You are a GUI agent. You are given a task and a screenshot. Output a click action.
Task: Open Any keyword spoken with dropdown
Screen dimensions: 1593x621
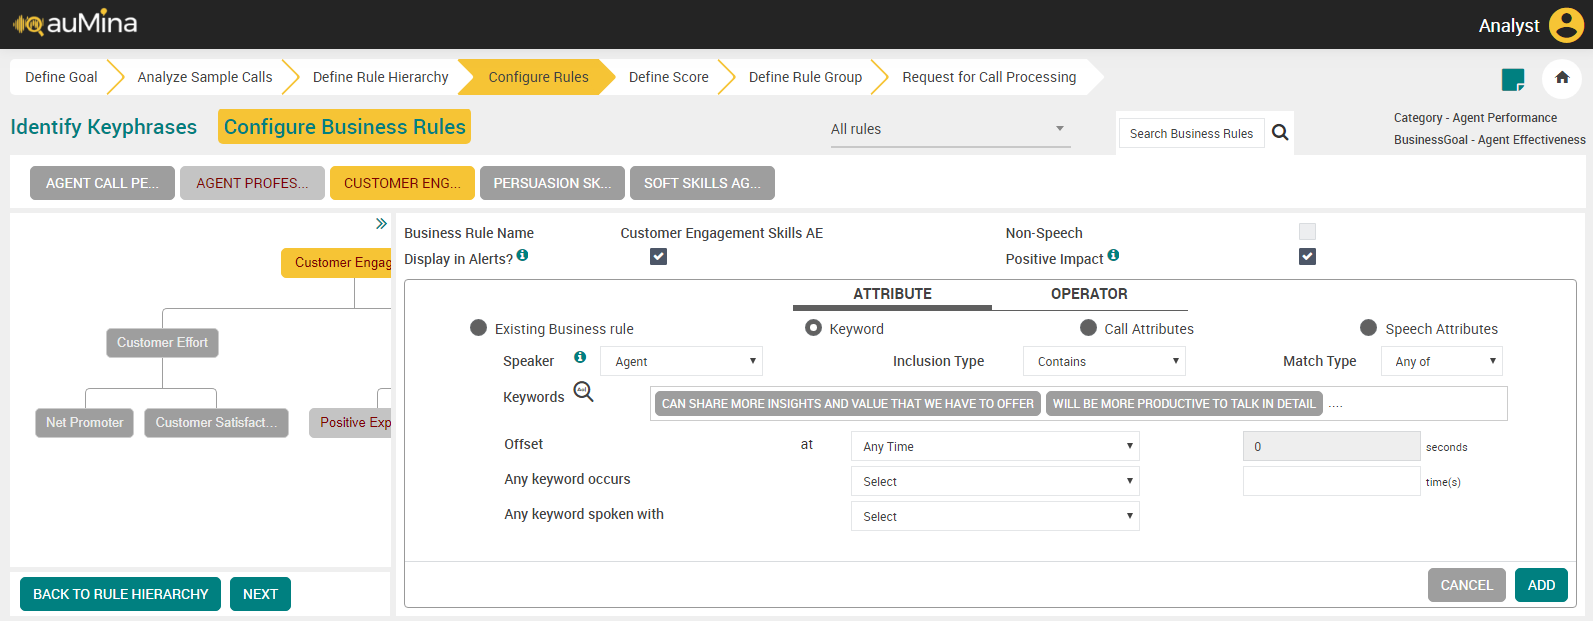[995, 516]
